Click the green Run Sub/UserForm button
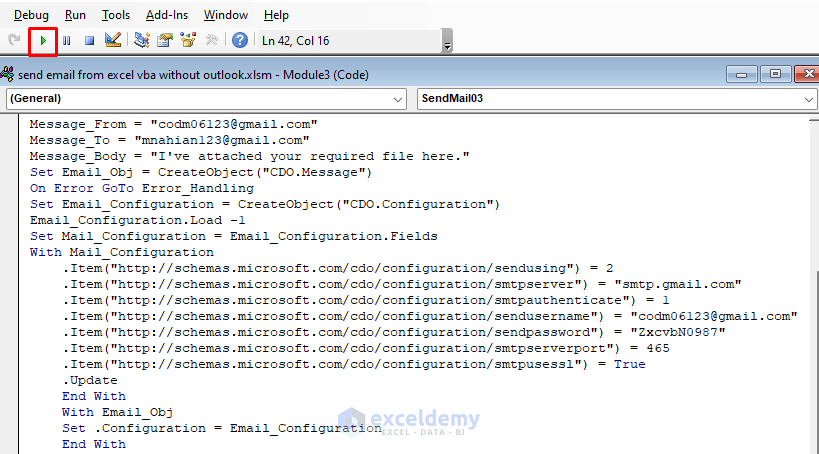This screenshot has height=454, width=819. tap(43, 41)
